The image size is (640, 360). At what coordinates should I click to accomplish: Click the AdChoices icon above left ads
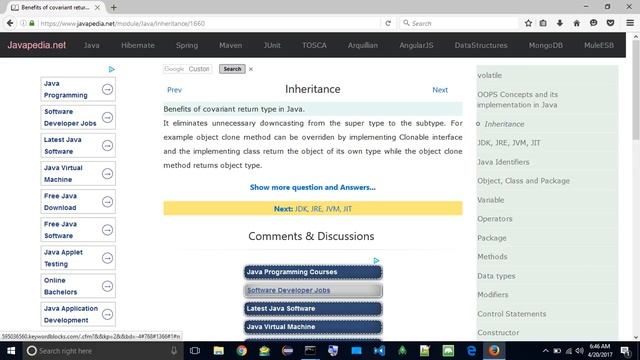point(111,69)
